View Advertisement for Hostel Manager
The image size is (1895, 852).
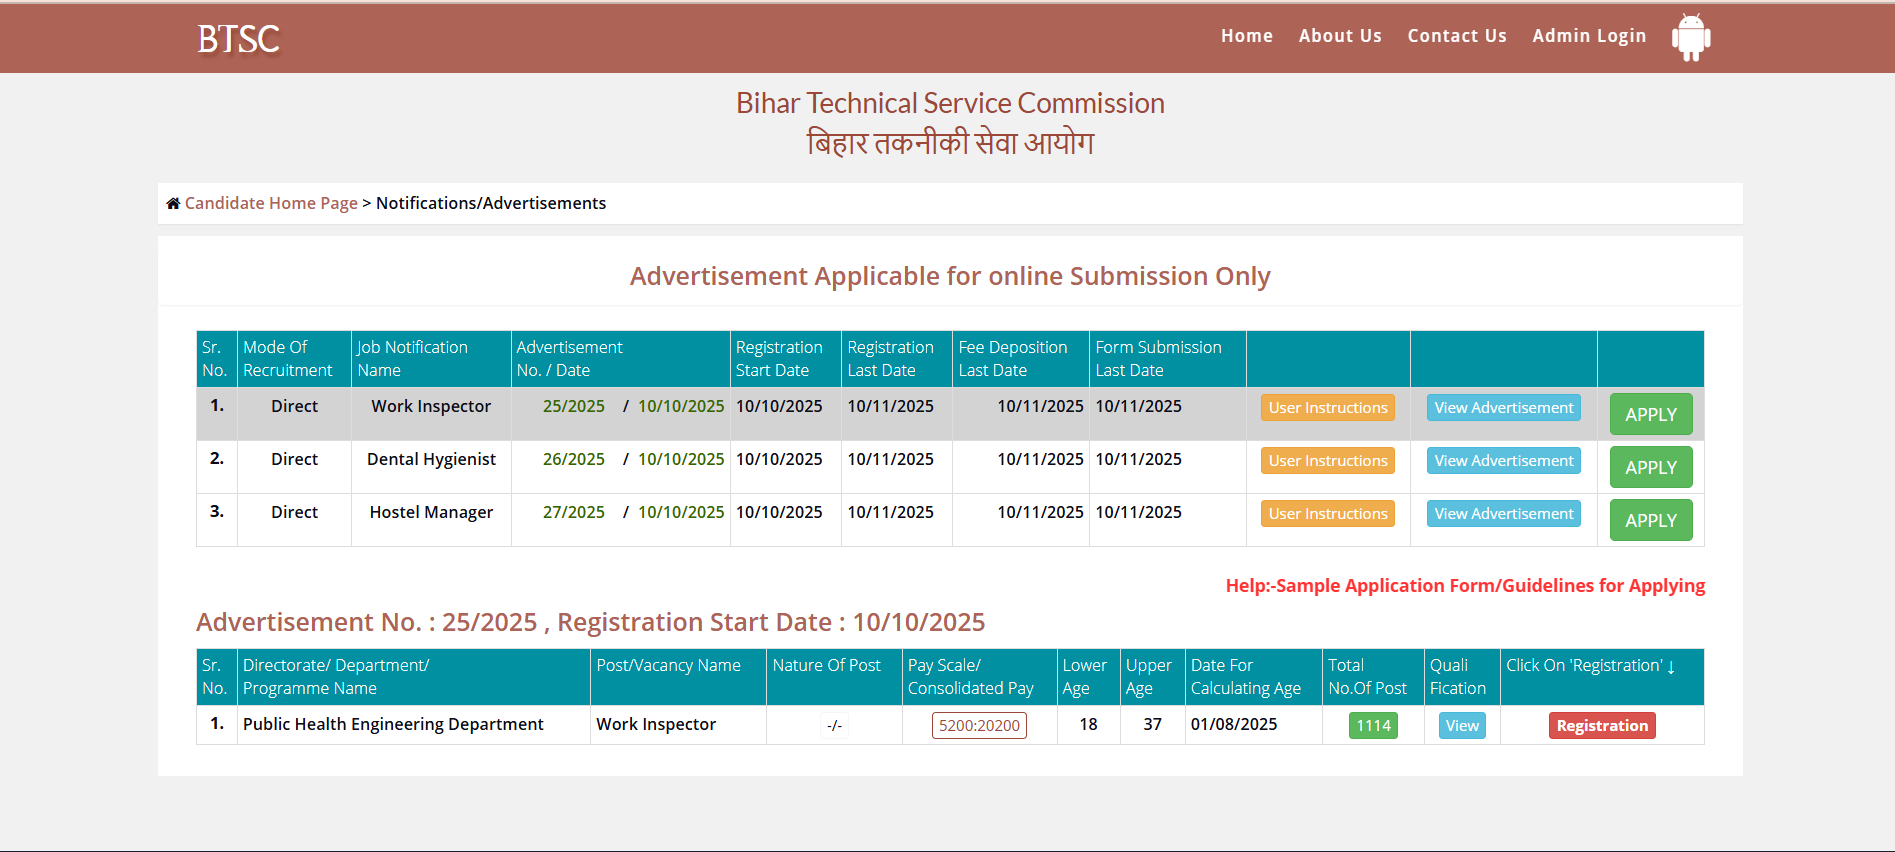click(1503, 514)
